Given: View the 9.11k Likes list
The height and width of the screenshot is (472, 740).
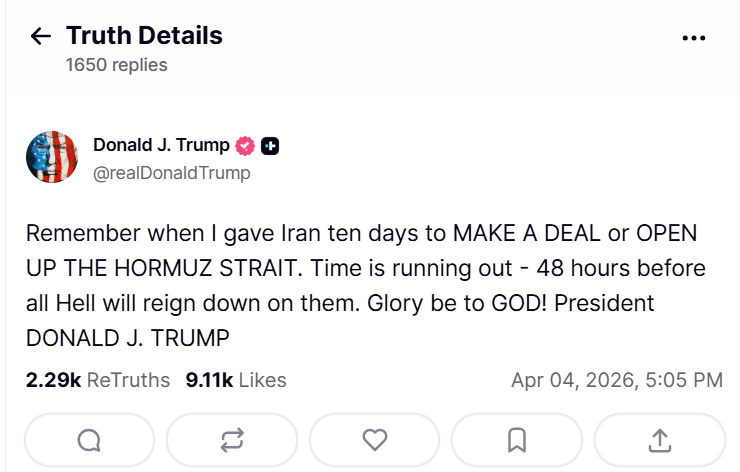Looking at the screenshot, I should point(236,380).
